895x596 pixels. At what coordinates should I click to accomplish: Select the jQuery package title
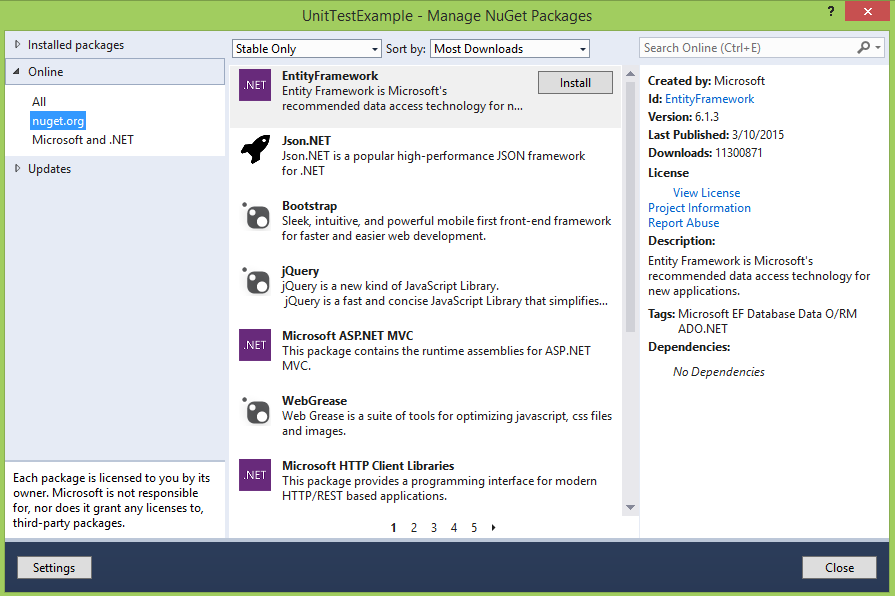(x=300, y=271)
